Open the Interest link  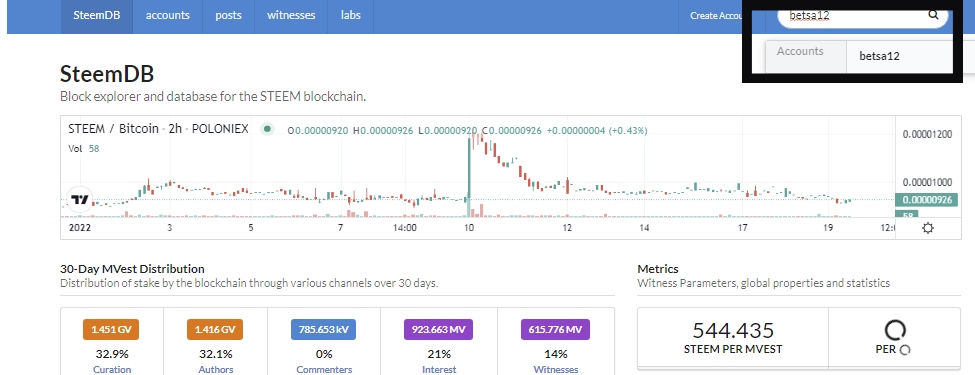point(439,369)
